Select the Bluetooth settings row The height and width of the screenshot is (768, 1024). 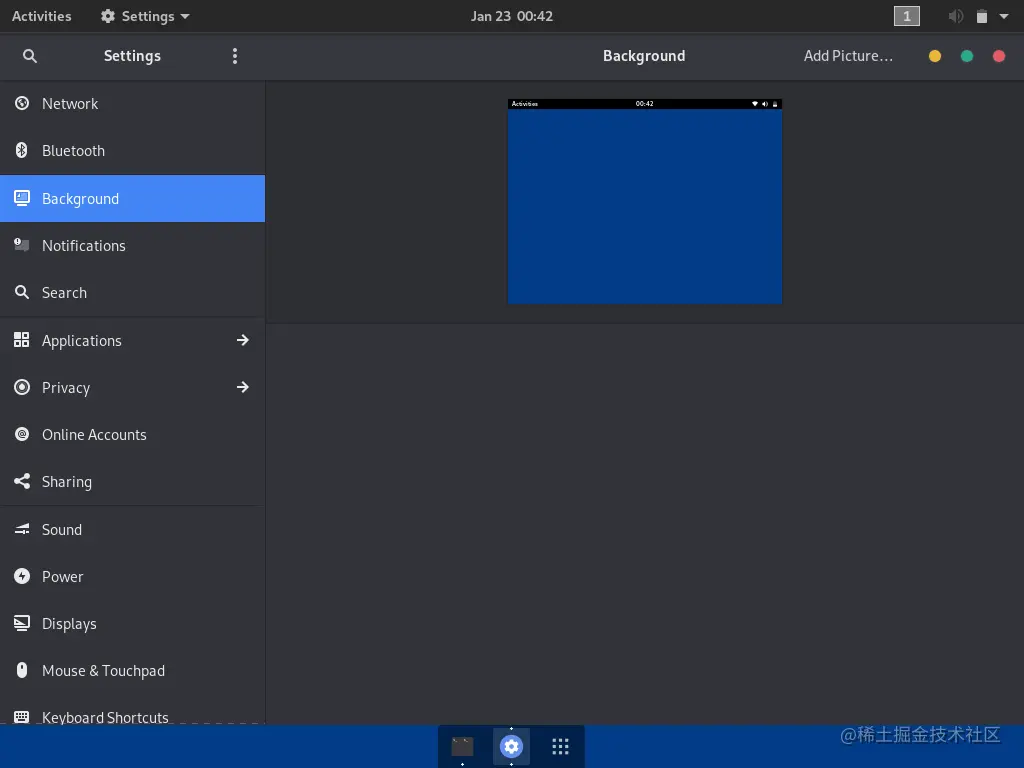[133, 150]
